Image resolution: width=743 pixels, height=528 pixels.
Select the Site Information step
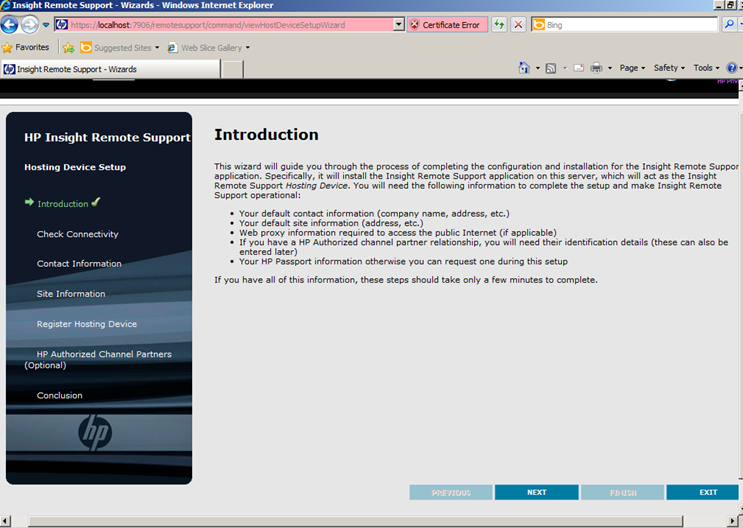pos(71,294)
